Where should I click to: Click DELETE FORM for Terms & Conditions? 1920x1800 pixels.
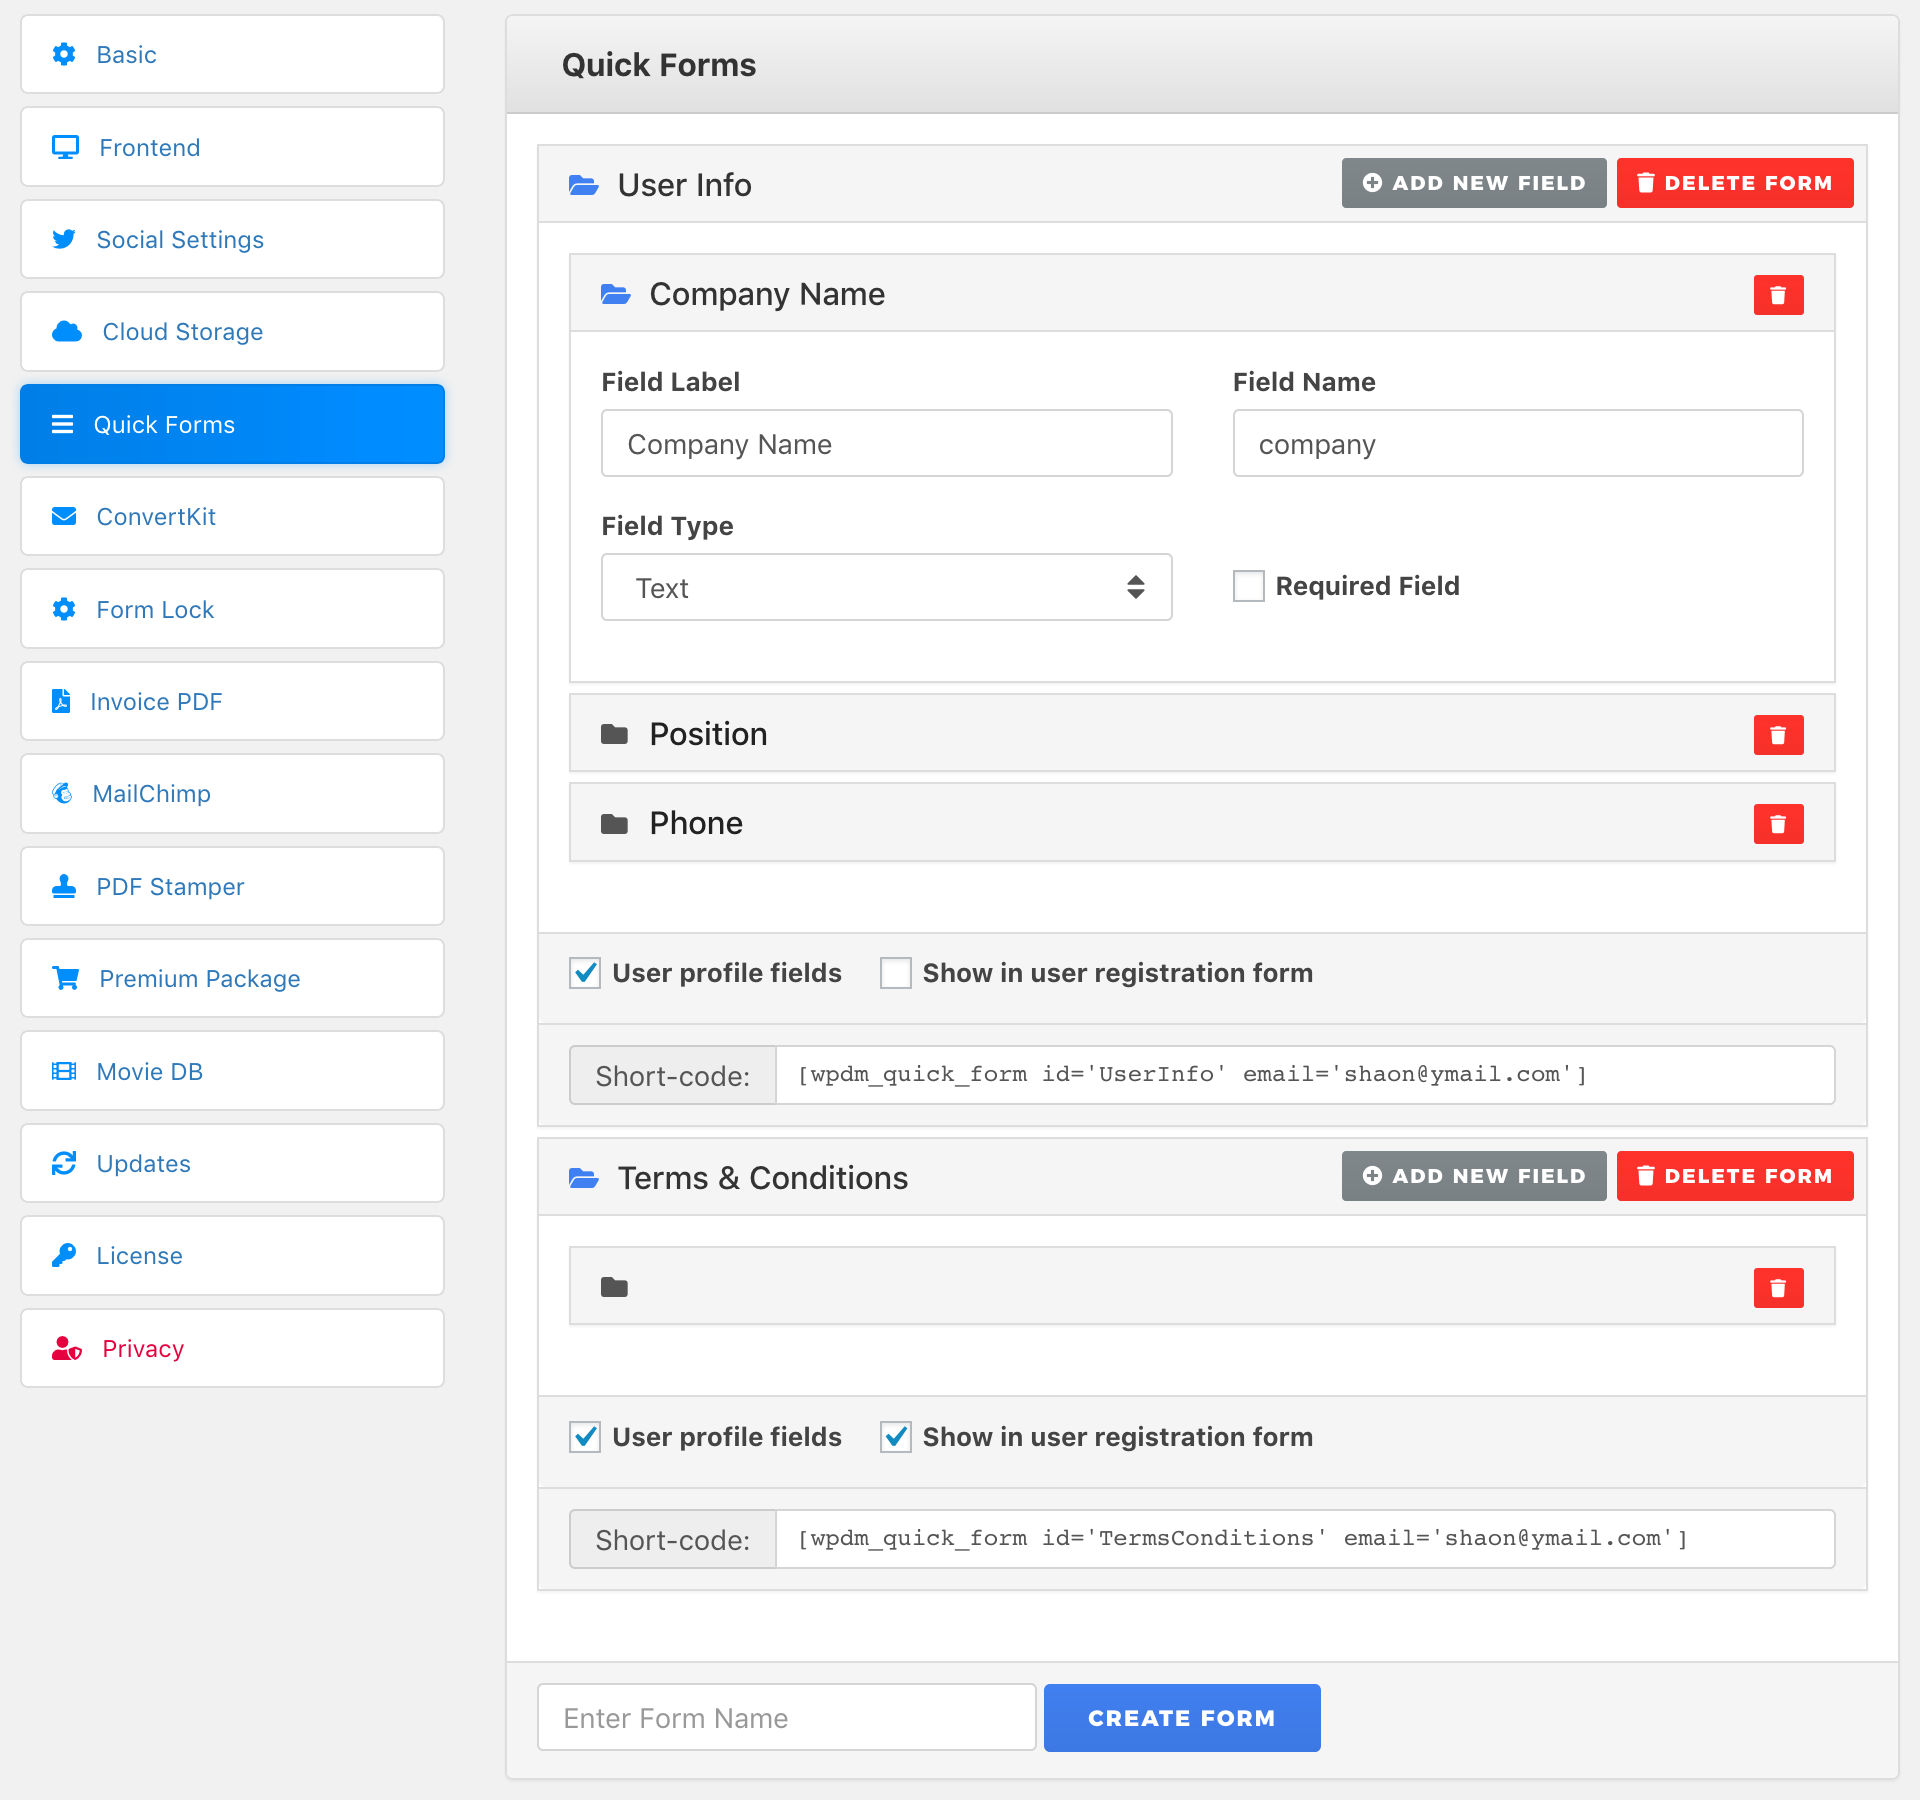pos(1734,1176)
